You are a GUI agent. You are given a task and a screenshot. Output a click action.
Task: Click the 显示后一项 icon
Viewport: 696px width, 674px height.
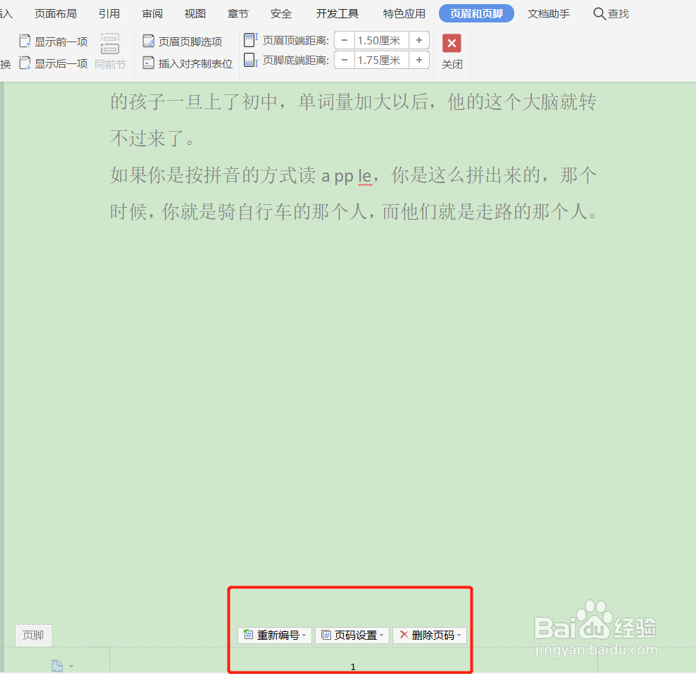click(x=25, y=63)
